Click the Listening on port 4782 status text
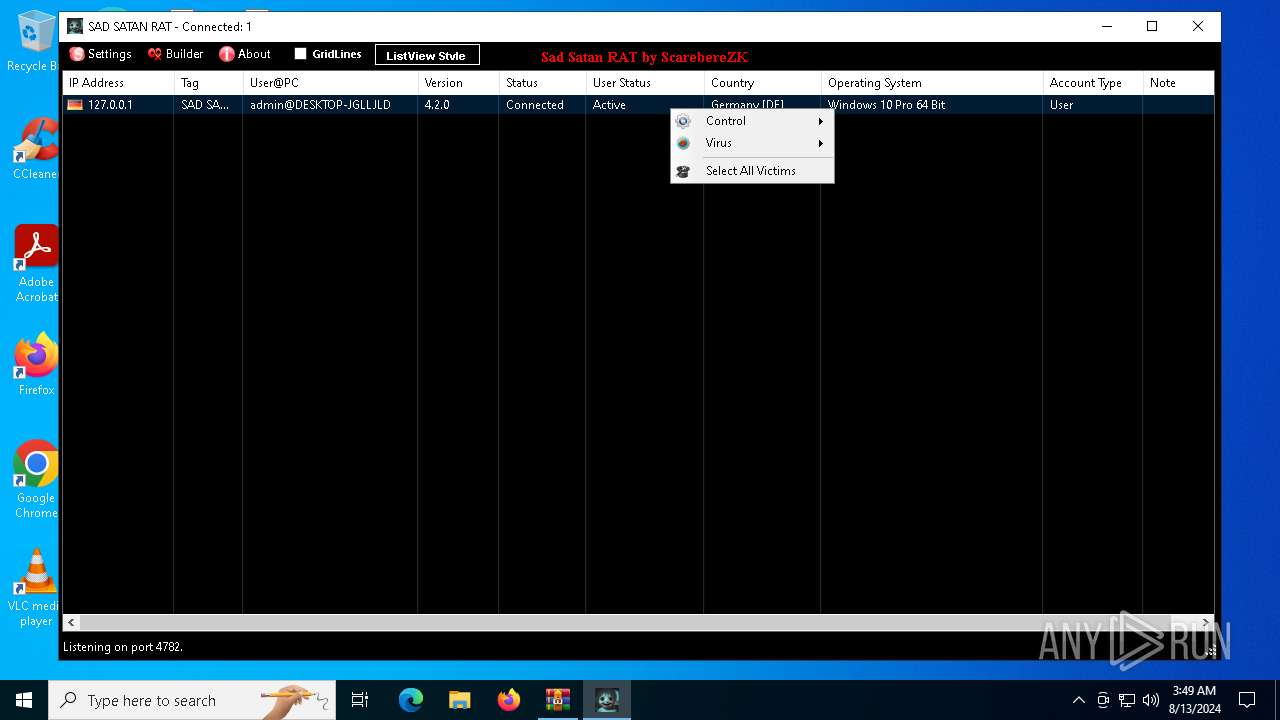The image size is (1280, 720). [123, 647]
